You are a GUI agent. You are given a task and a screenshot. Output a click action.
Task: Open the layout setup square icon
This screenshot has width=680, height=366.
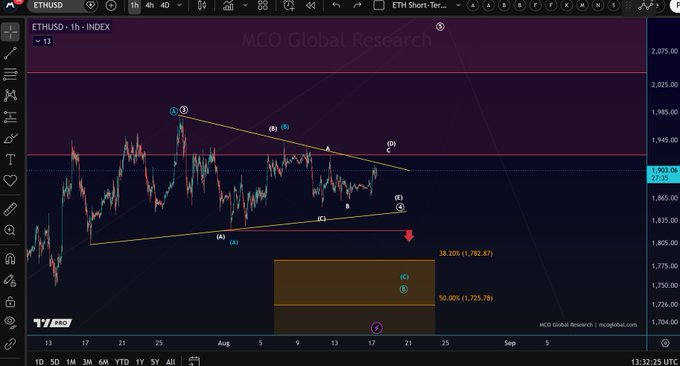pos(379,6)
